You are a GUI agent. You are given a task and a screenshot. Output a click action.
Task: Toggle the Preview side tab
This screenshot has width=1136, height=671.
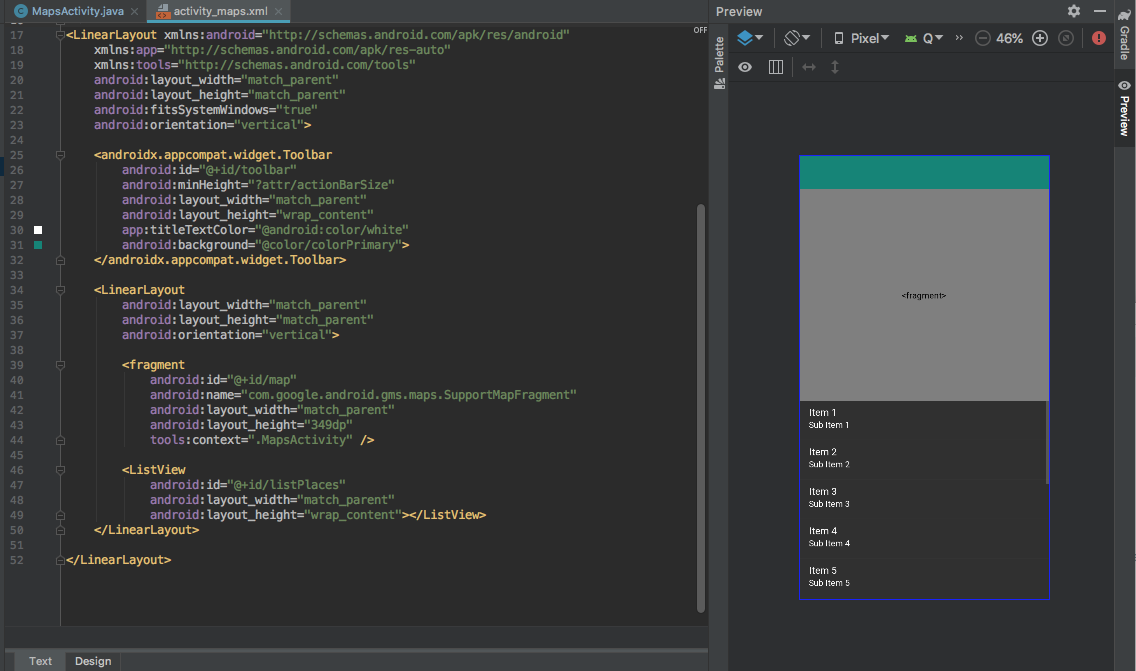tap(1125, 110)
